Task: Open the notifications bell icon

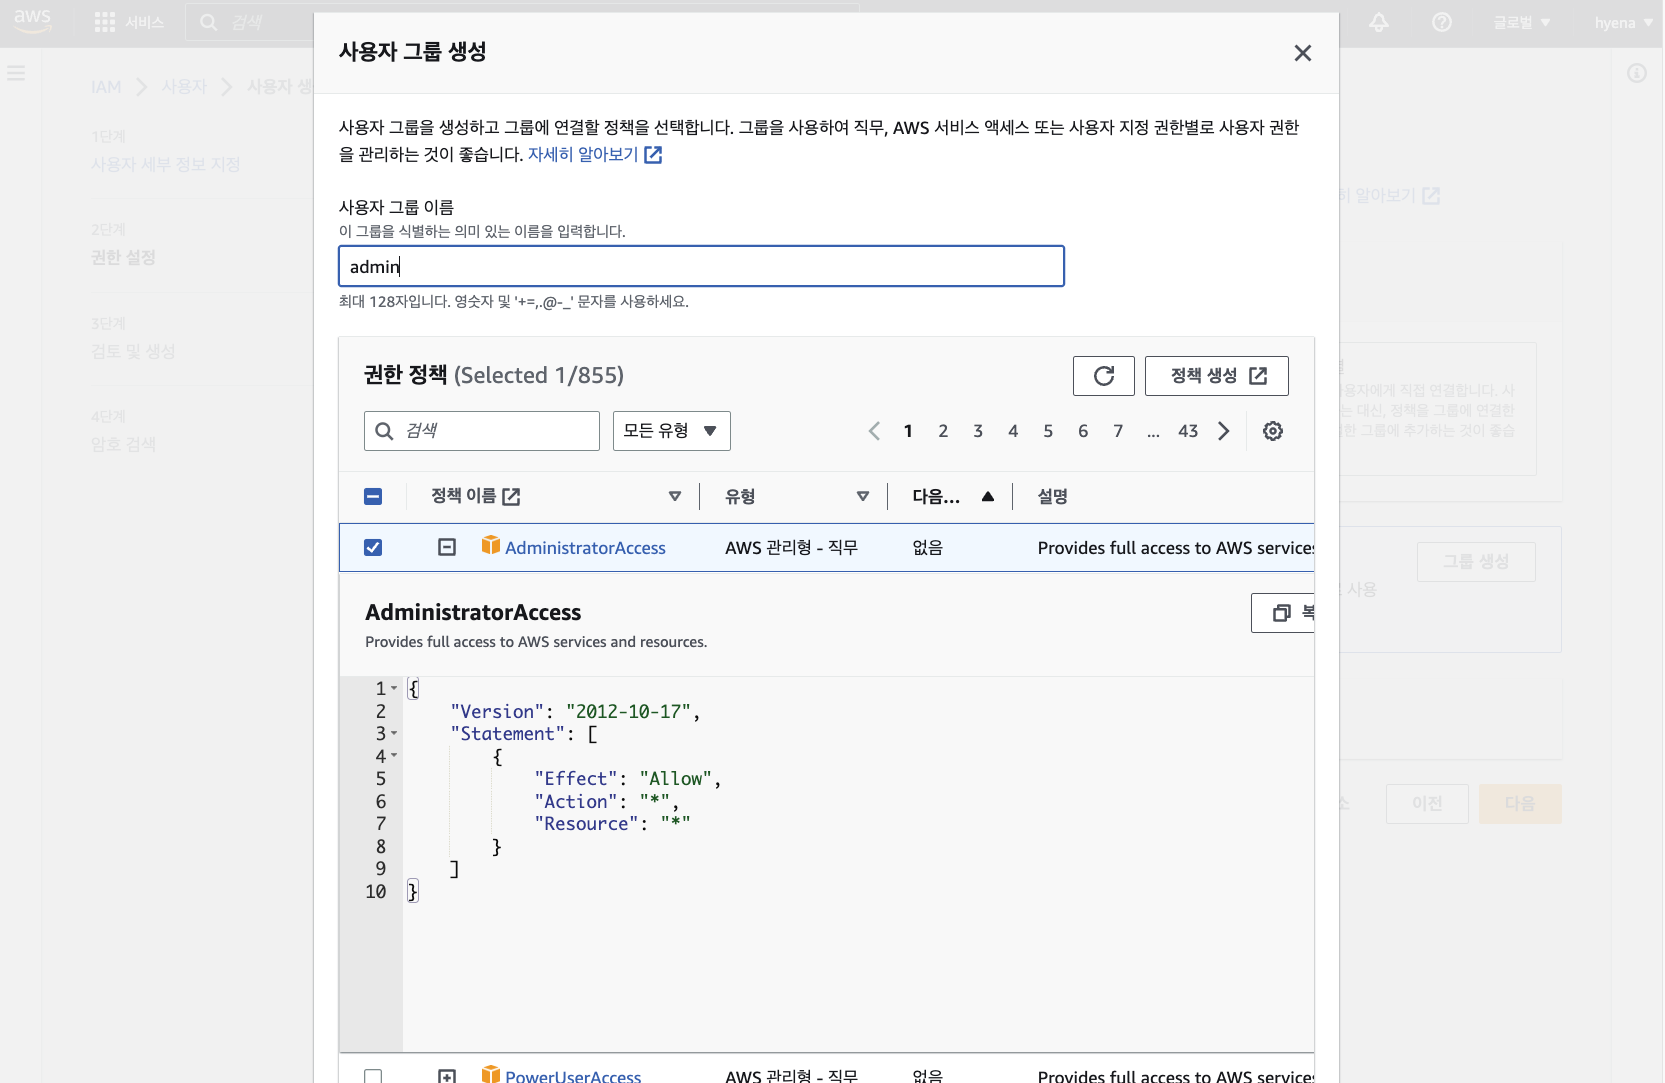Action: (x=1379, y=22)
